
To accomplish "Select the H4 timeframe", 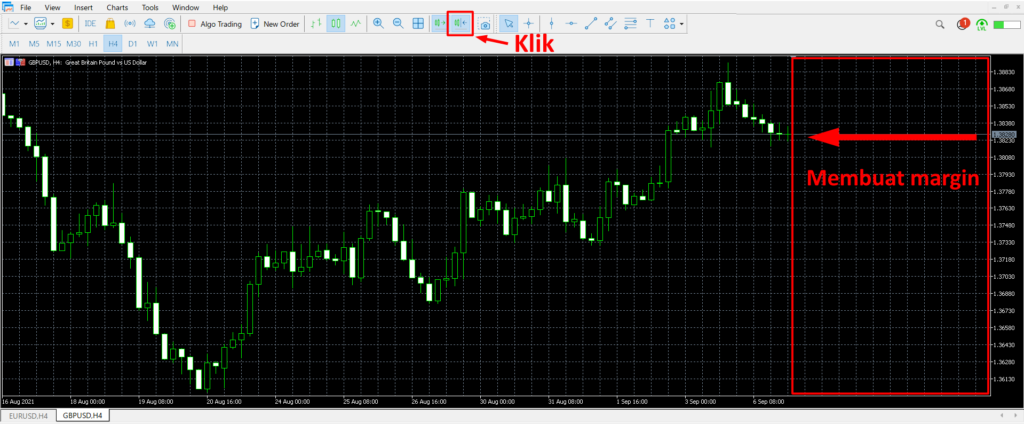I will (113, 43).
